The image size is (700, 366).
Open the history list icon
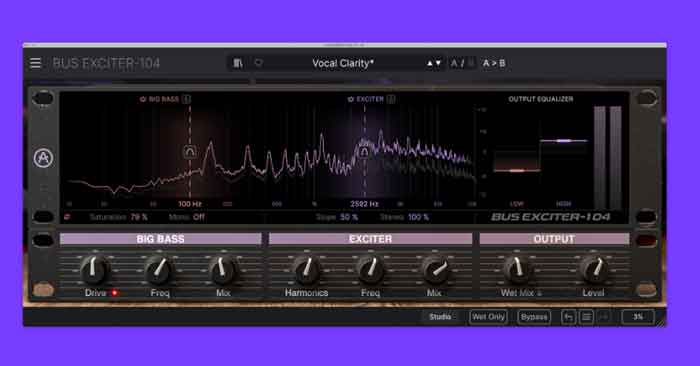click(x=586, y=317)
